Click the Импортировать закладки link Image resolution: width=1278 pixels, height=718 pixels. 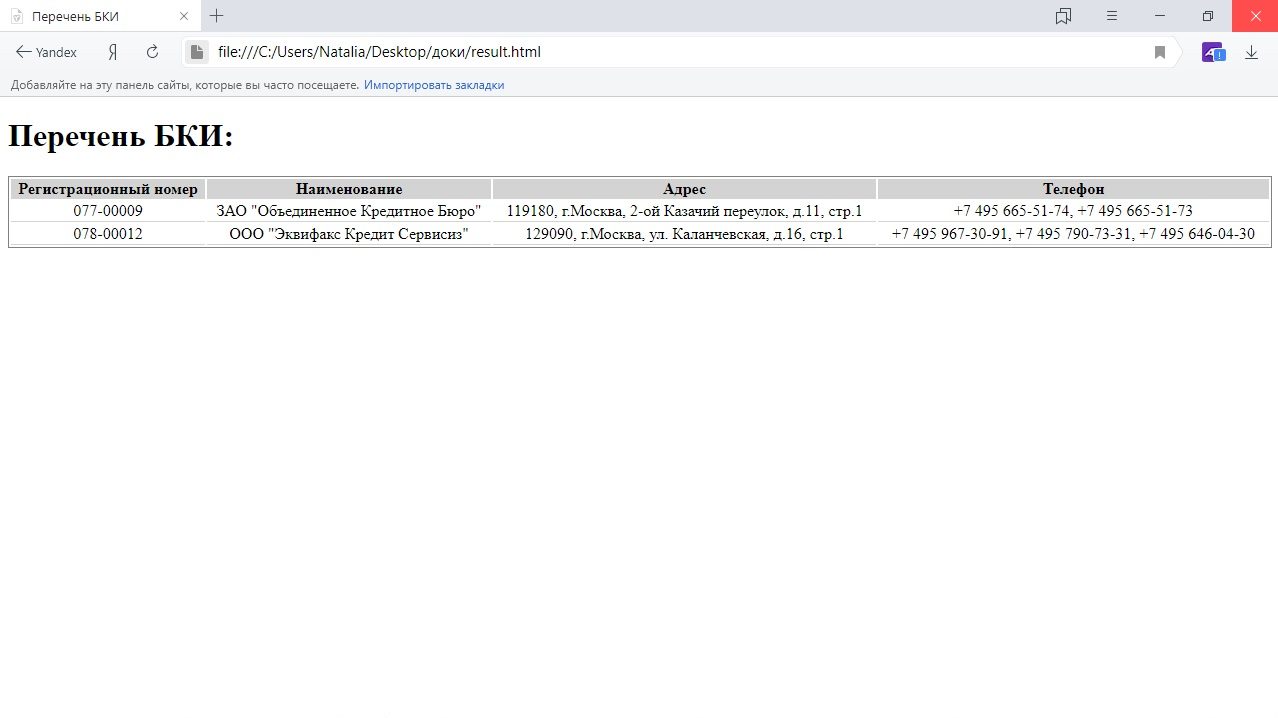click(x=433, y=85)
